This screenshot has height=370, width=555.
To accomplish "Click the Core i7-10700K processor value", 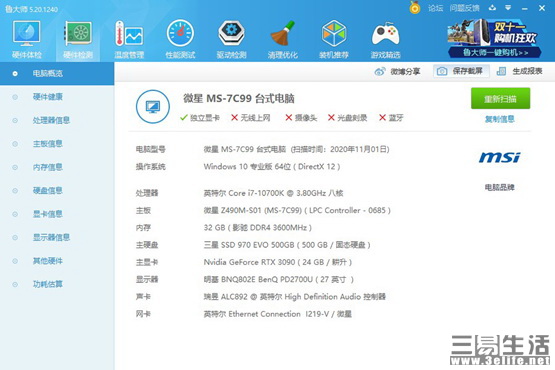I will [x=273, y=193].
